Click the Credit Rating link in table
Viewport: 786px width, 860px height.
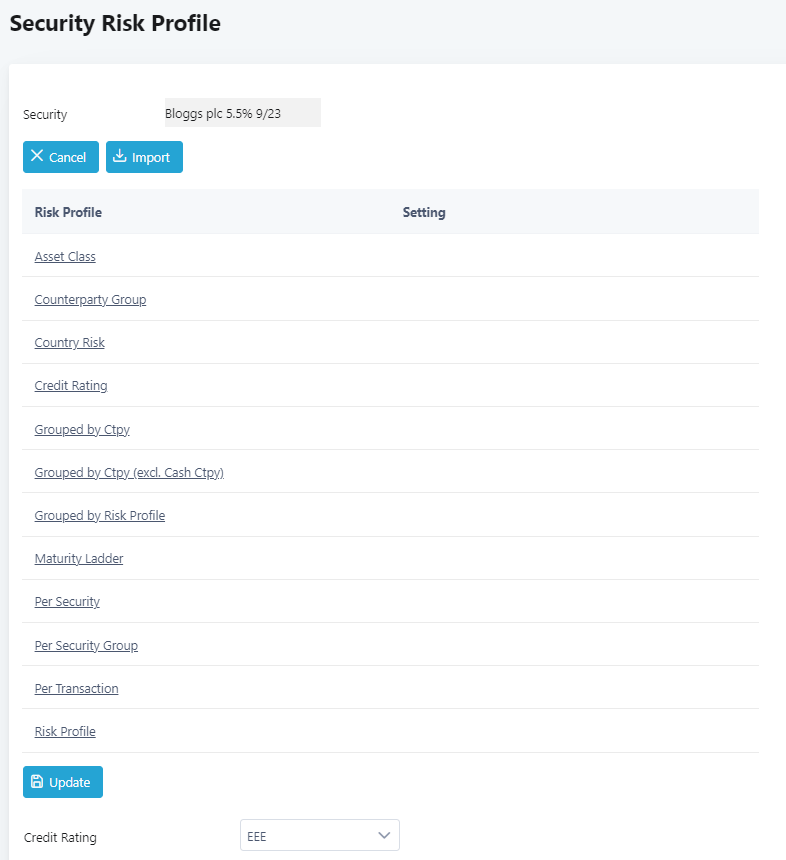[71, 386]
